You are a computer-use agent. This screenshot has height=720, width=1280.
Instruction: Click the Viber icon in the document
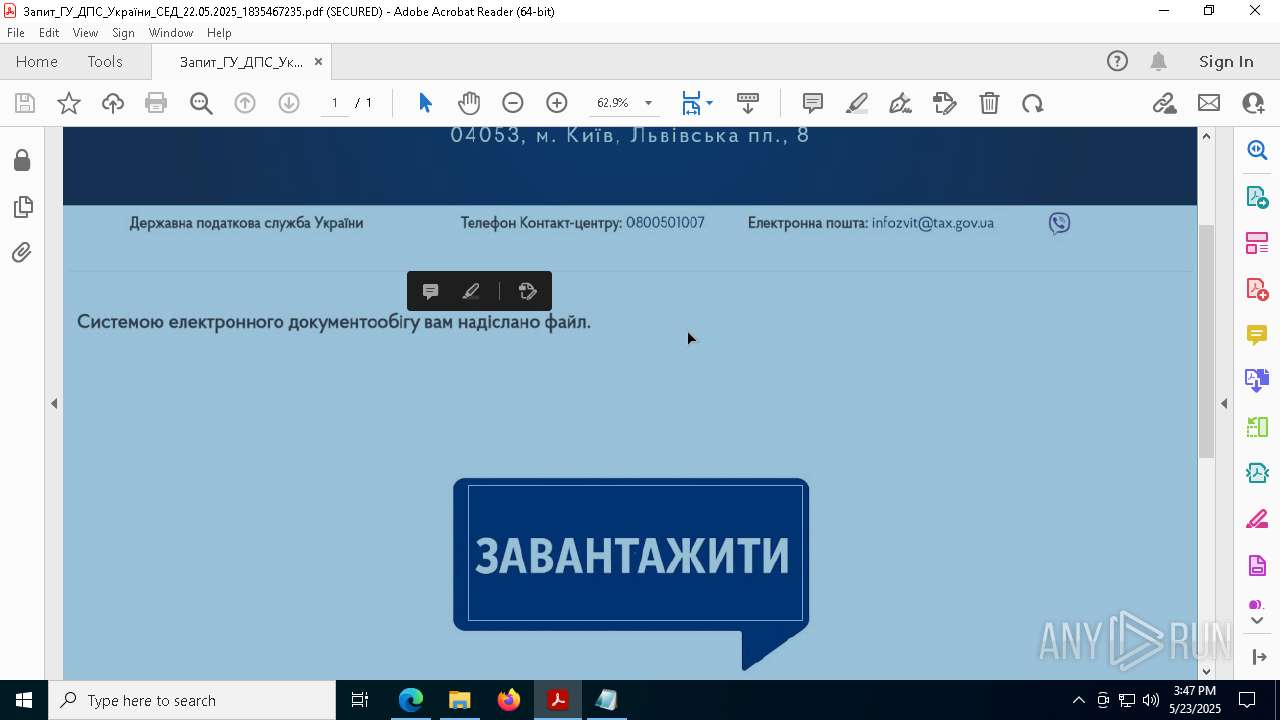[1059, 223]
